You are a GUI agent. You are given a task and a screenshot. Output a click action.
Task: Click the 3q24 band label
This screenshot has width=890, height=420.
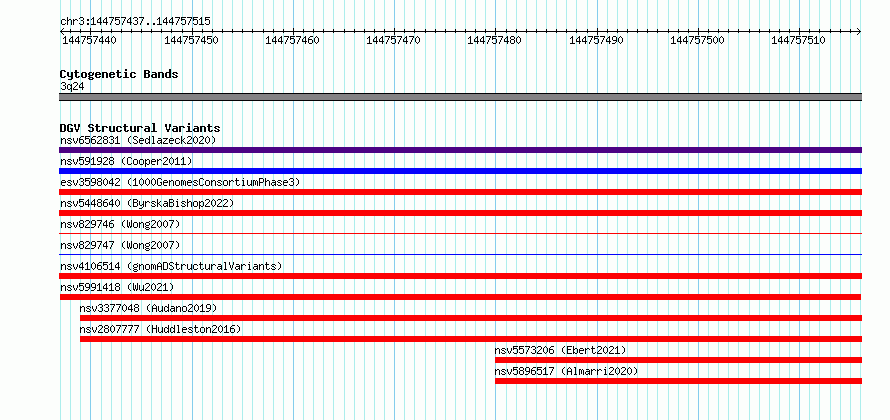(x=72, y=87)
